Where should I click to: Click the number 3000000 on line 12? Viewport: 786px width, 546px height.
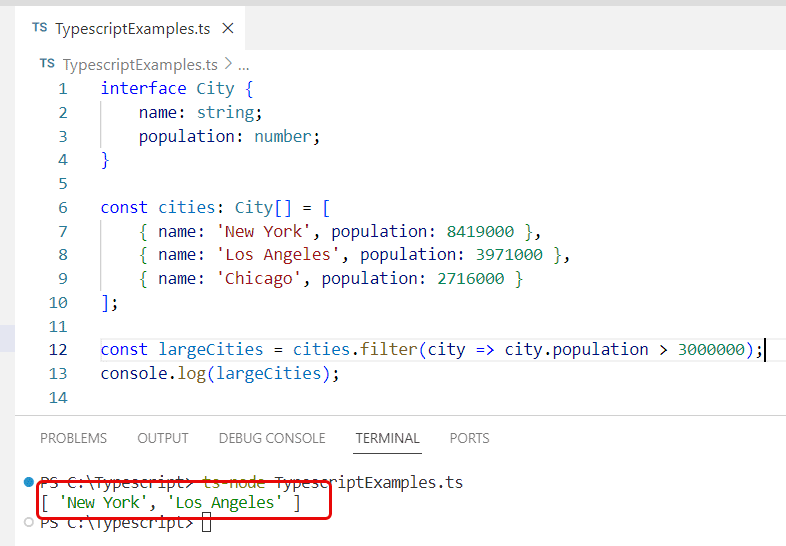coord(711,349)
